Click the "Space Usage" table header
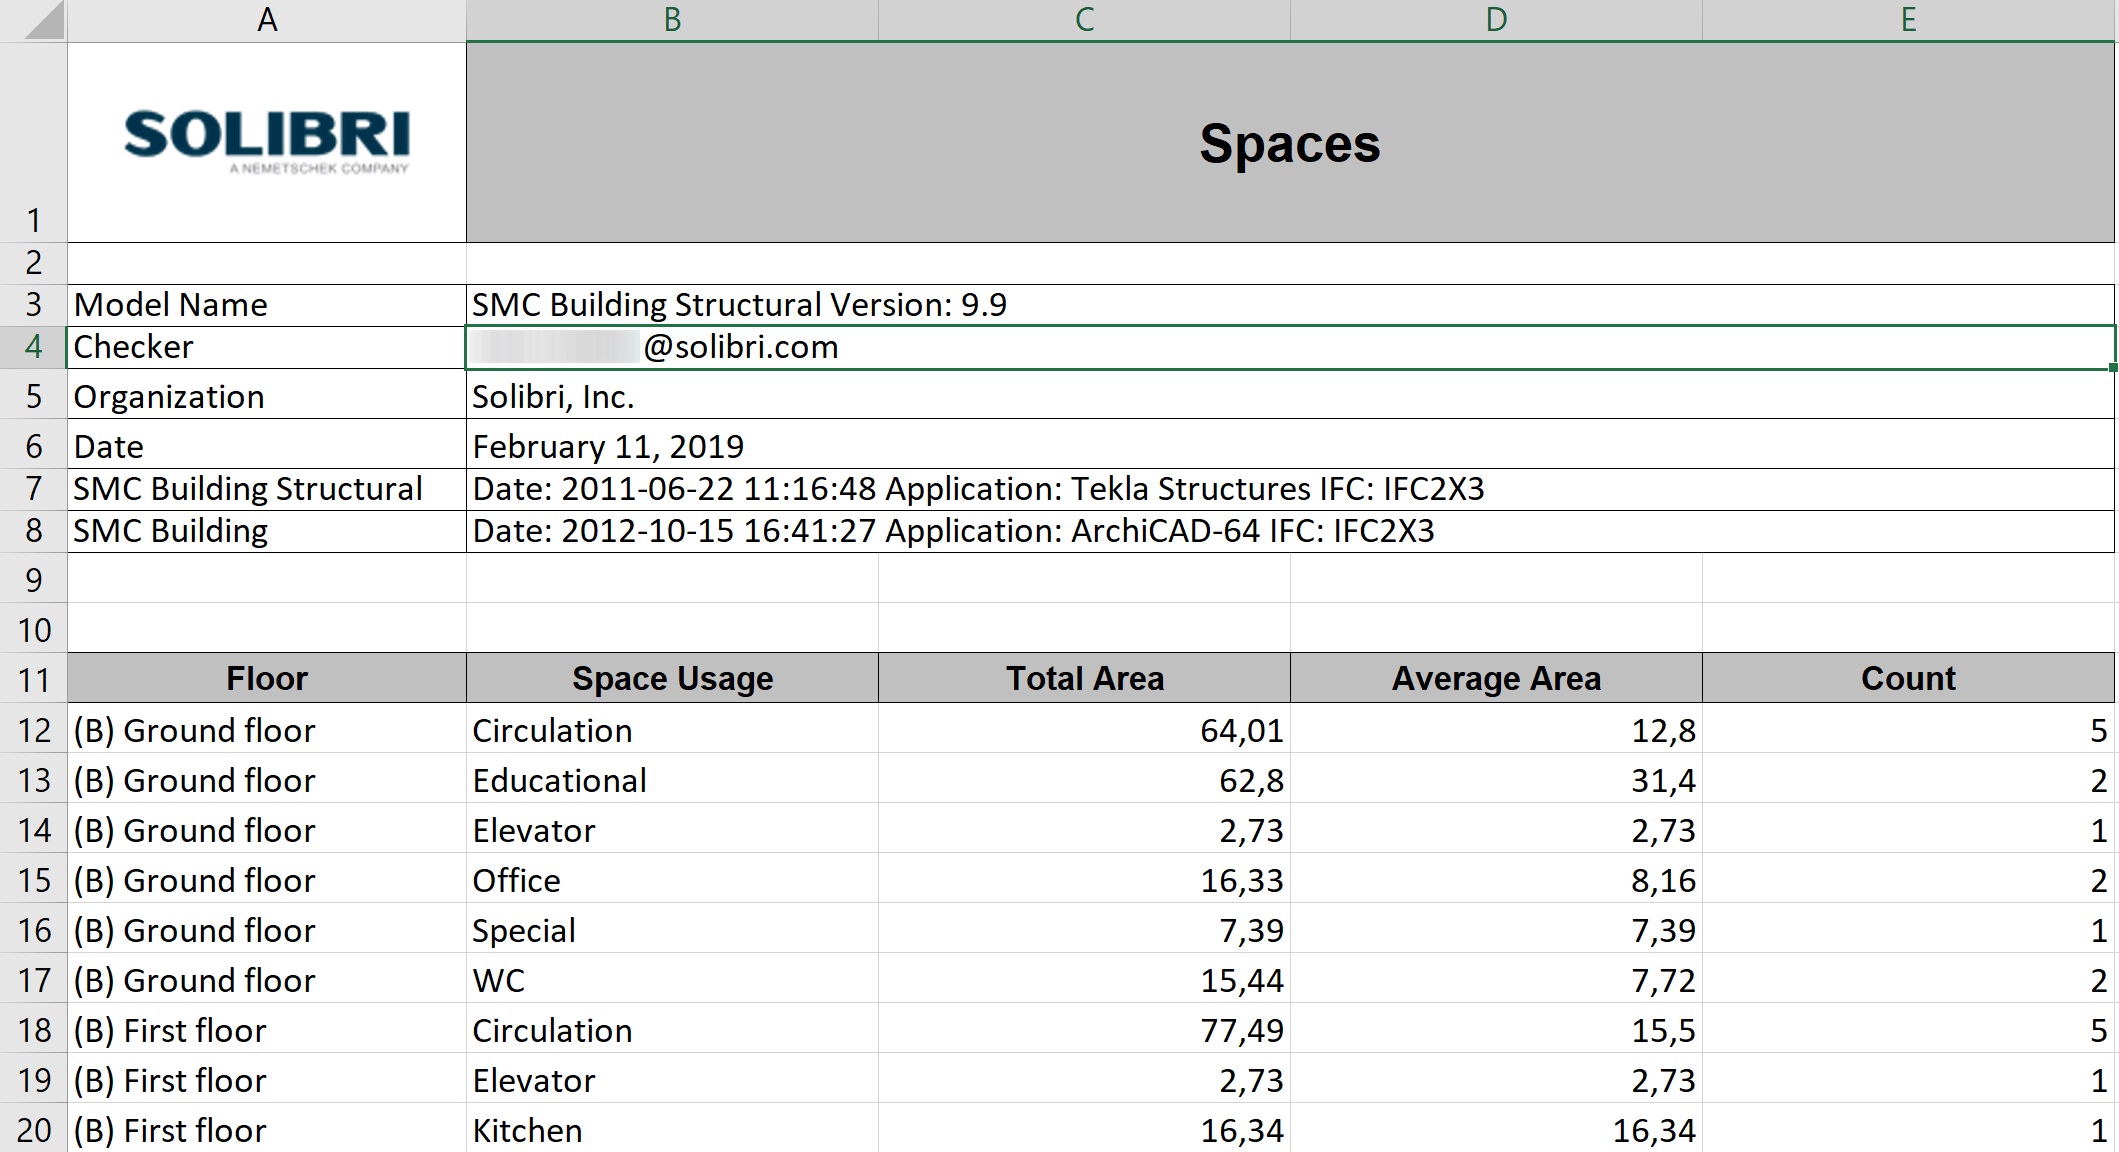This screenshot has height=1152, width=2119. click(x=672, y=678)
